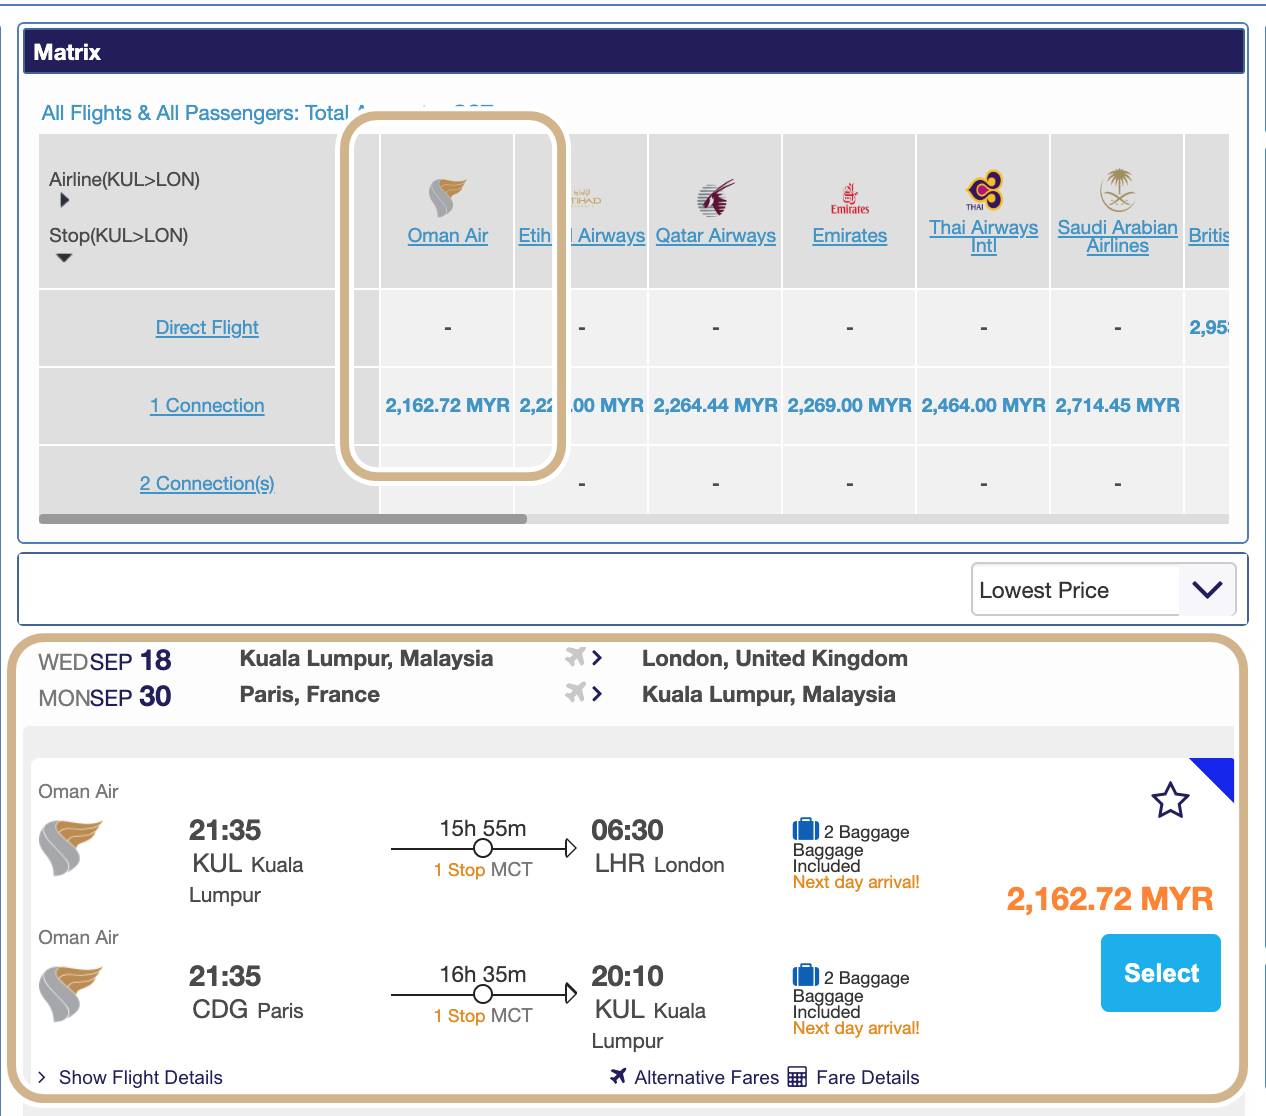1266x1116 pixels.
Task: Click the Qatar Airways logo icon
Action: 715,198
